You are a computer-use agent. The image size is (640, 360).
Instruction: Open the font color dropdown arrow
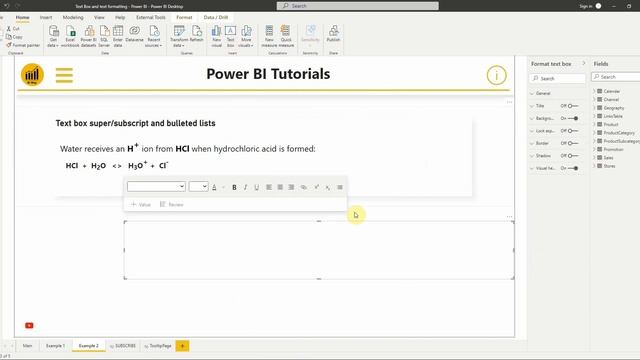[x=223, y=187]
